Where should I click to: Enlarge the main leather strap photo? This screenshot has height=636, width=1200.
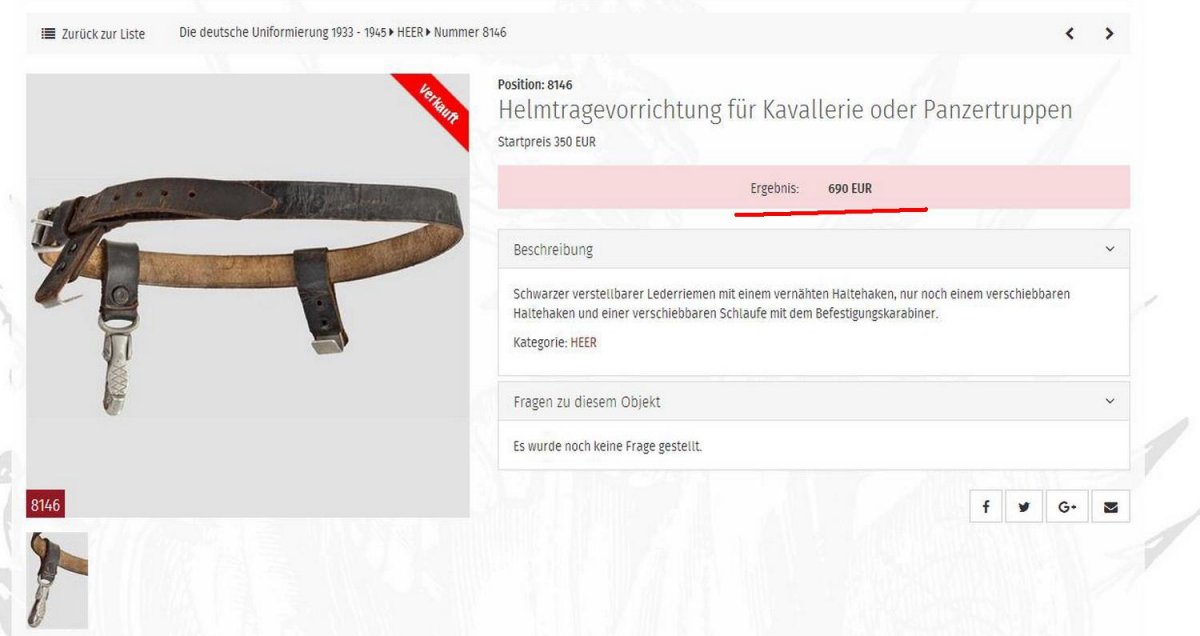tap(248, 296)
